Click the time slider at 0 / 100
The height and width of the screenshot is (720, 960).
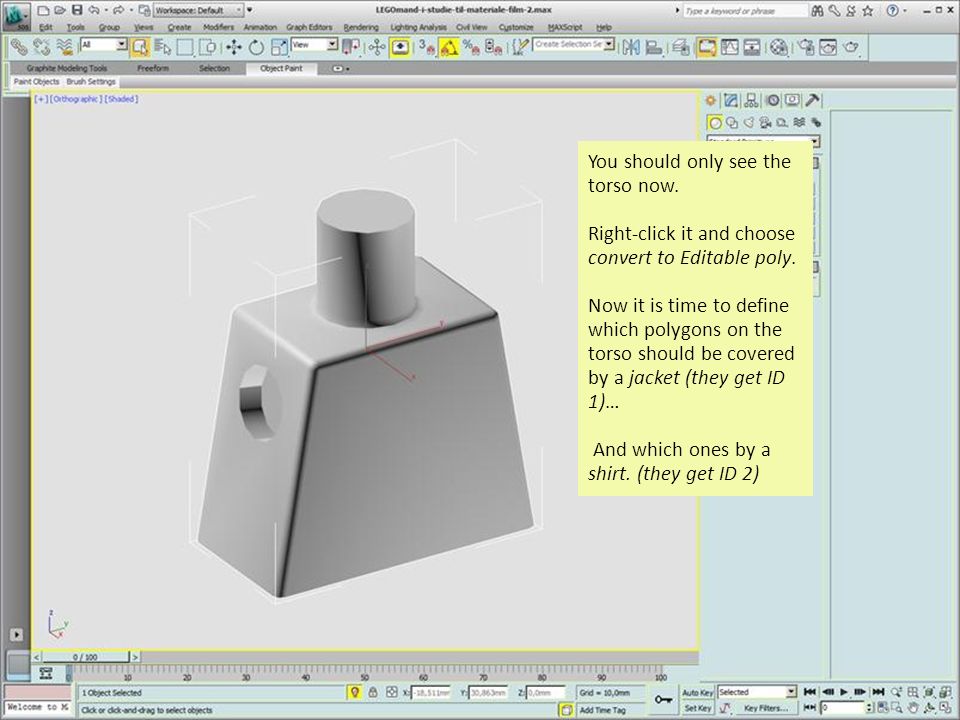click(85, 657)
